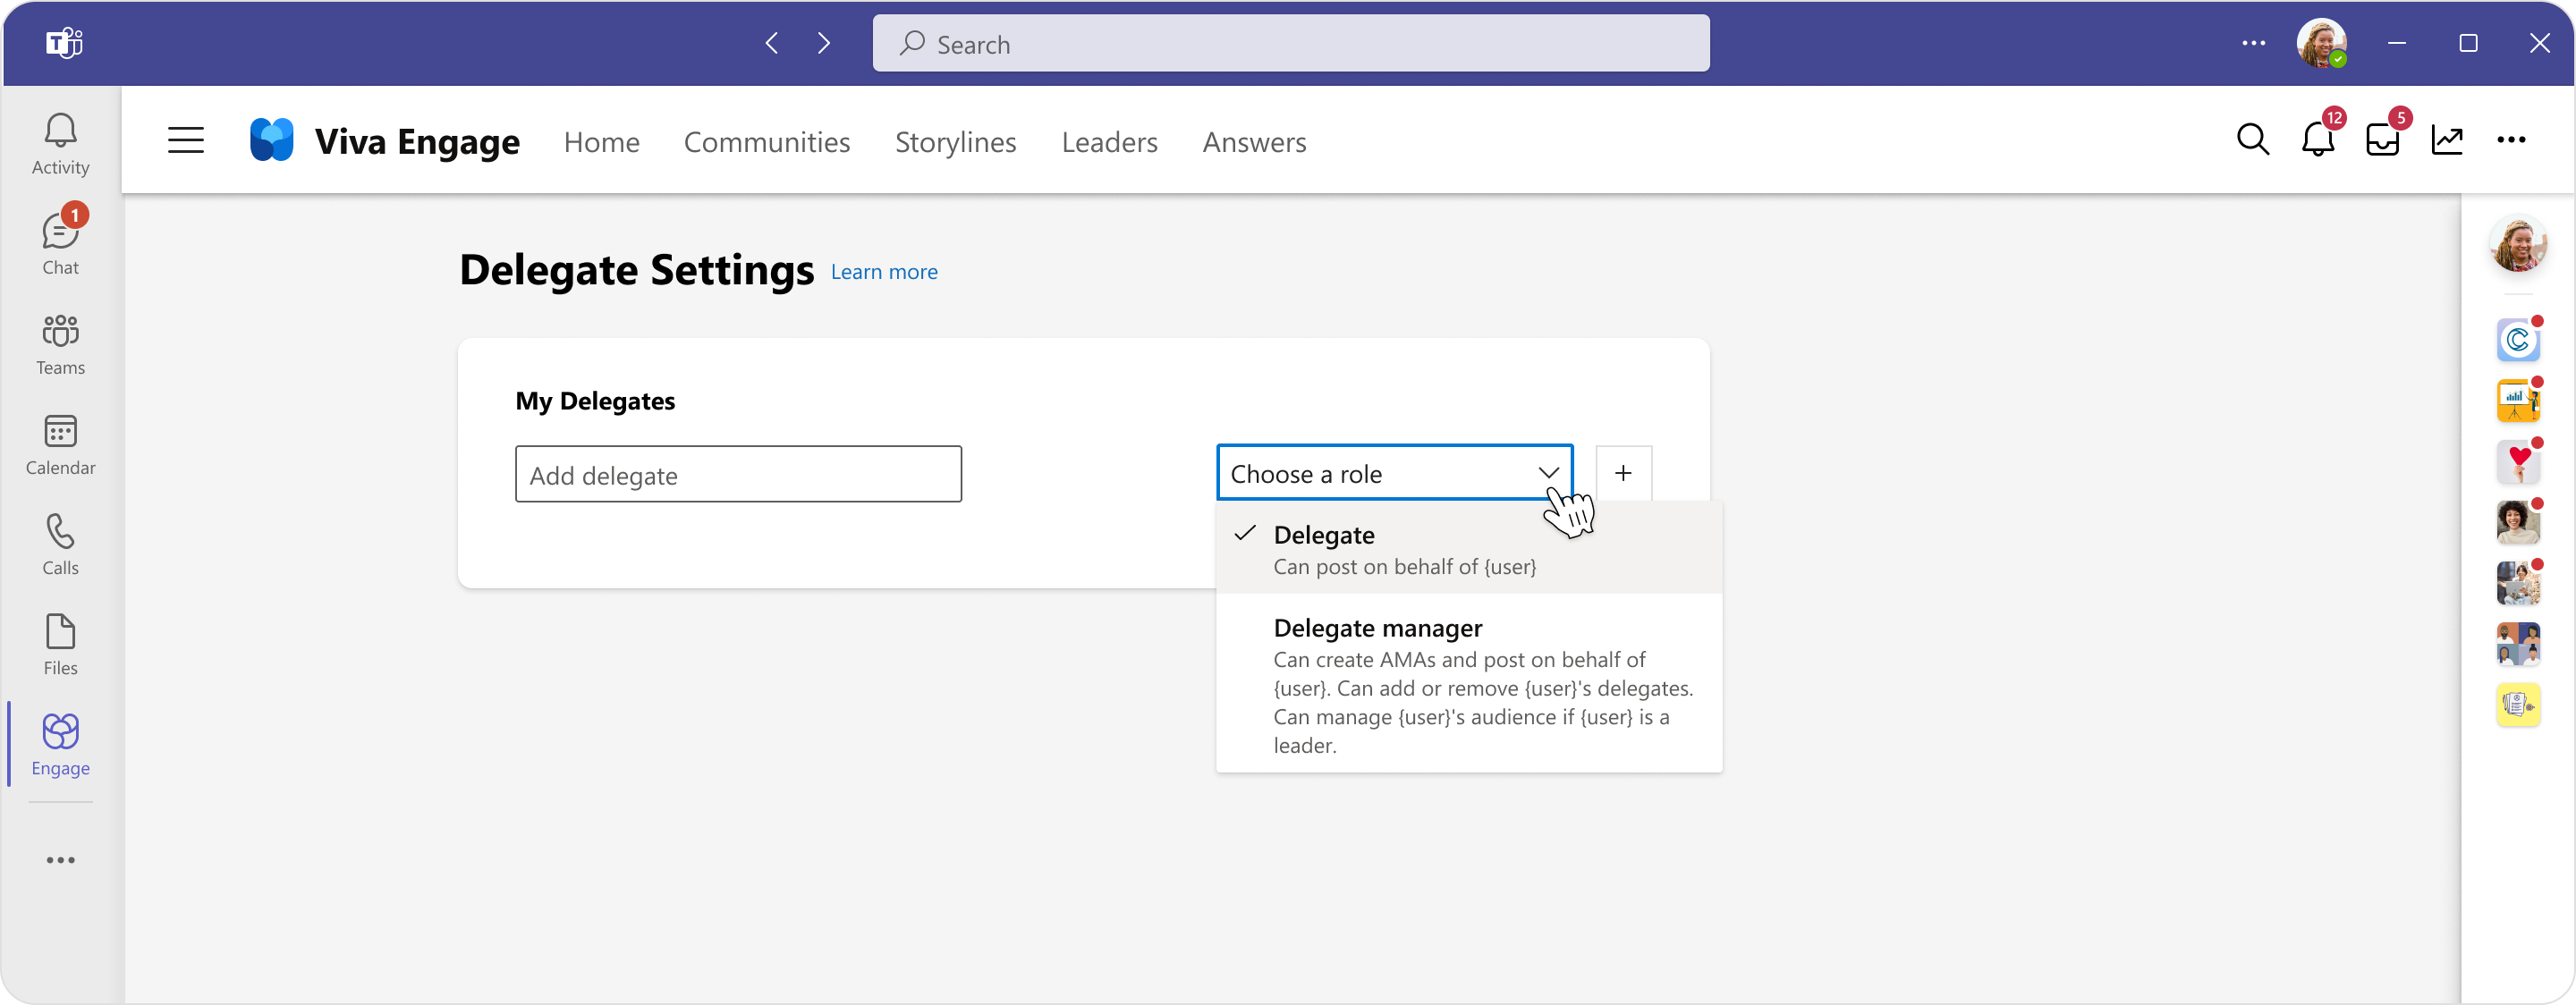The image size is (2576, 1005).
Task: Open the search icon in Viva Engage
Action: (x=2250, y=139)
